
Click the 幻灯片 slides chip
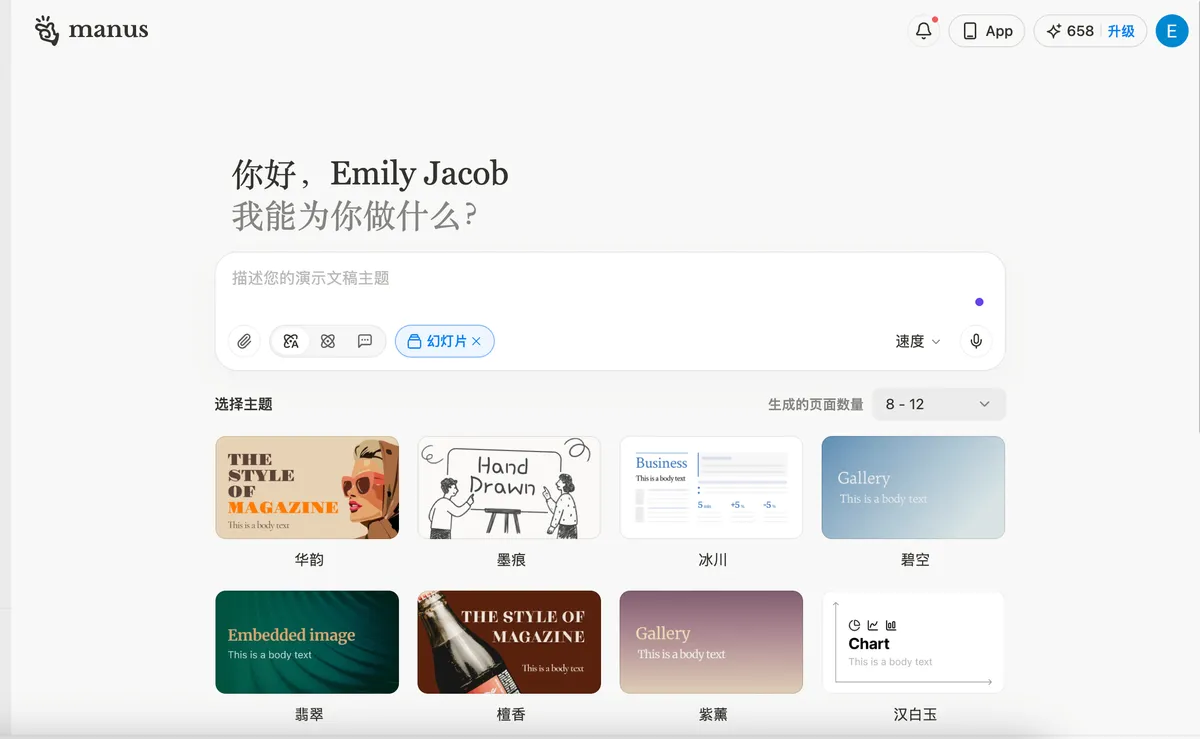(437, 341)
